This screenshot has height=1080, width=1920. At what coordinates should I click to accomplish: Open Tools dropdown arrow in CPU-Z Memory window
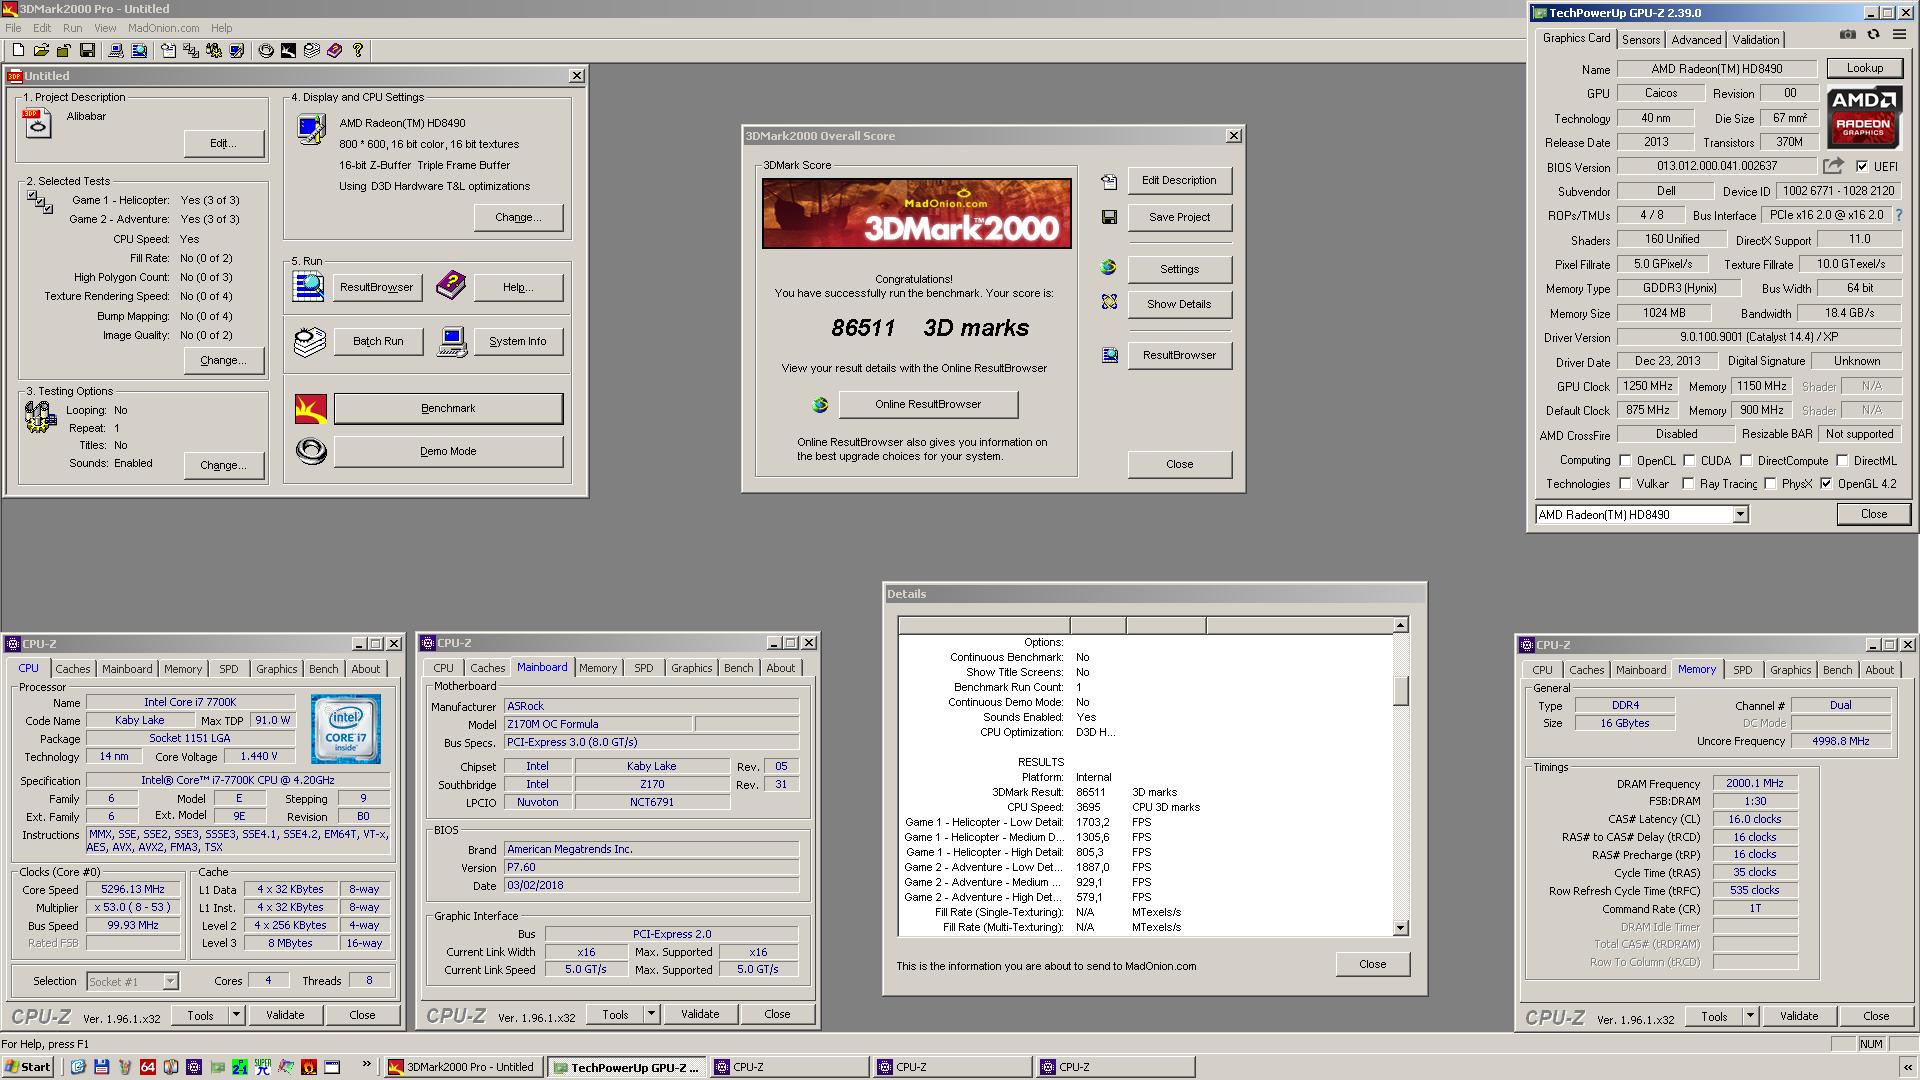click(1750, 1016)
